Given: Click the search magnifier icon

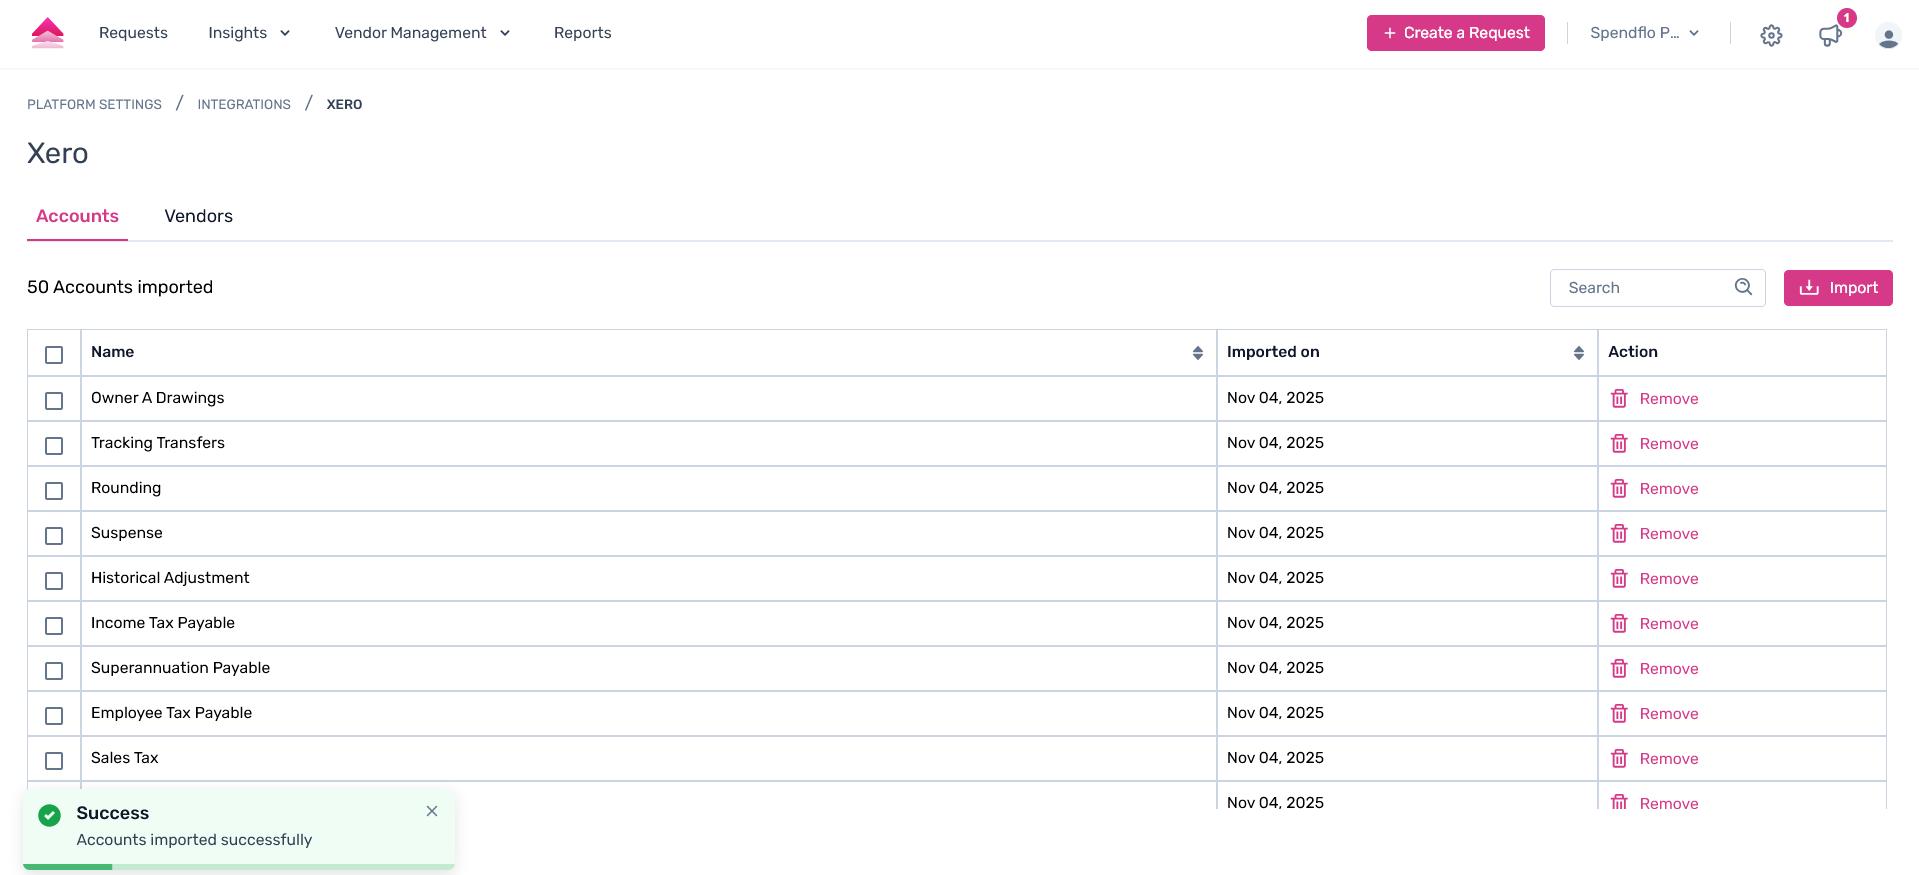Looking at the screenshot, I should point(1743,287).
